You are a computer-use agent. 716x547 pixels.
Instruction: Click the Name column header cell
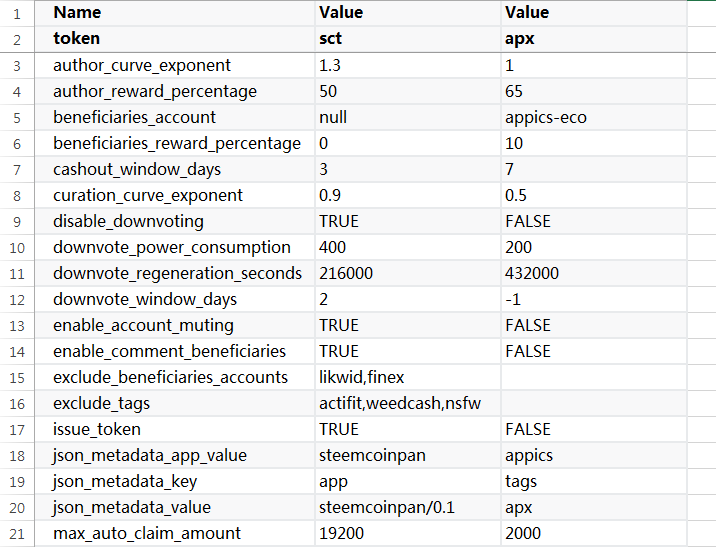coord(78,13)
